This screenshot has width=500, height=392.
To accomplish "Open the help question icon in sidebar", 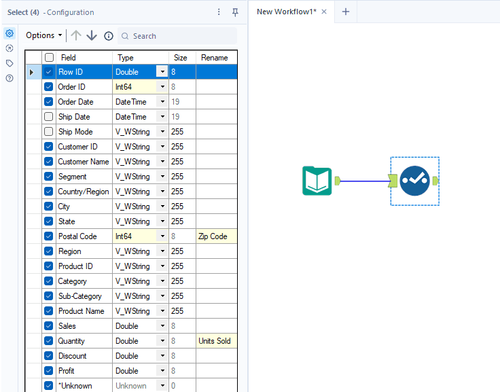I will (10, 78).
